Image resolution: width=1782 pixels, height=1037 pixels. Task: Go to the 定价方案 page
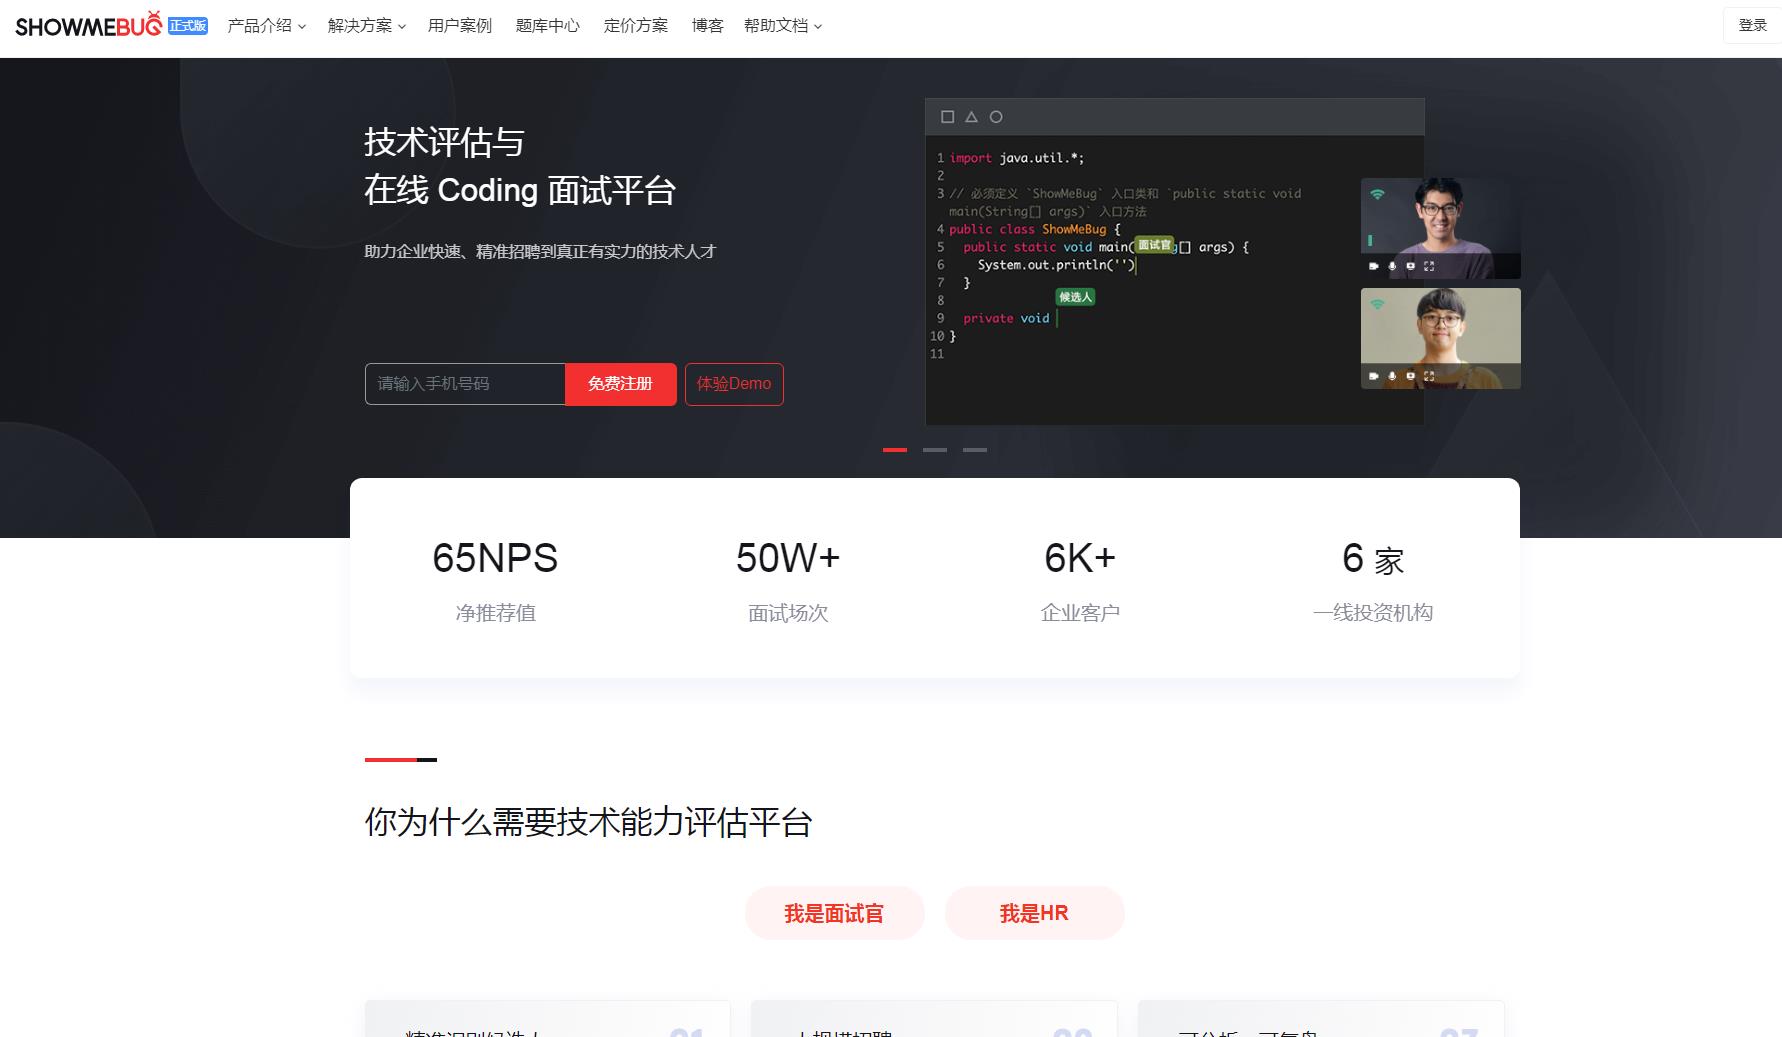tap(636, 26)
